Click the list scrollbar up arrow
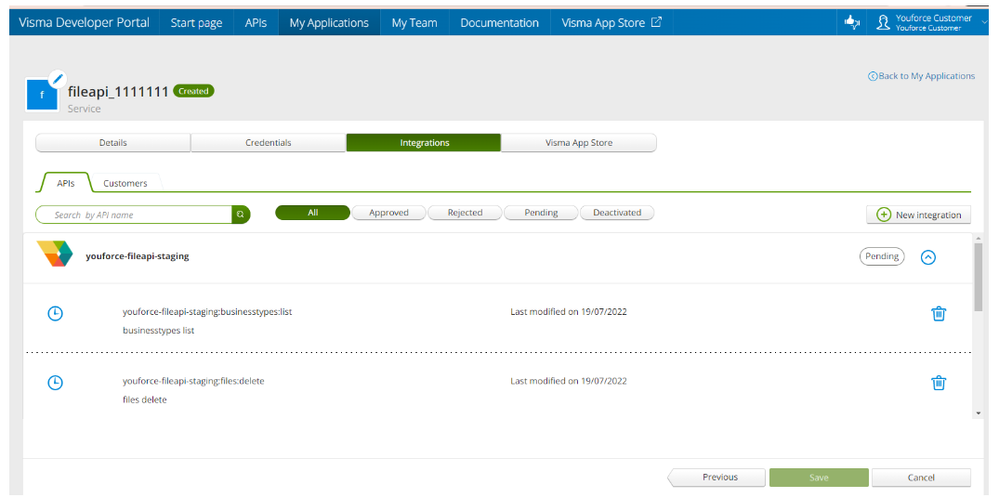The width and height of the screenshot is (999, 496). [979, 238]
